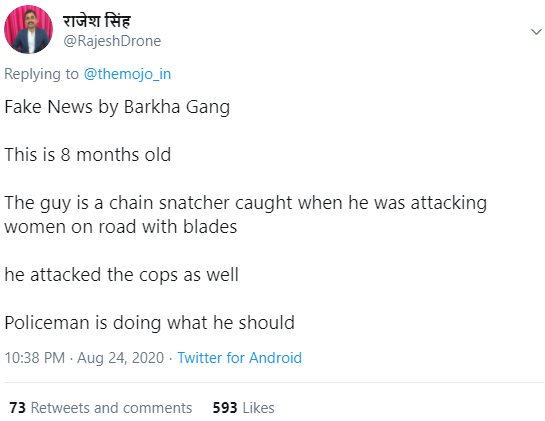The image size is (545, 421).
Task: Open the 10:38 PM timestamp
Action: (x=35, y=358)
